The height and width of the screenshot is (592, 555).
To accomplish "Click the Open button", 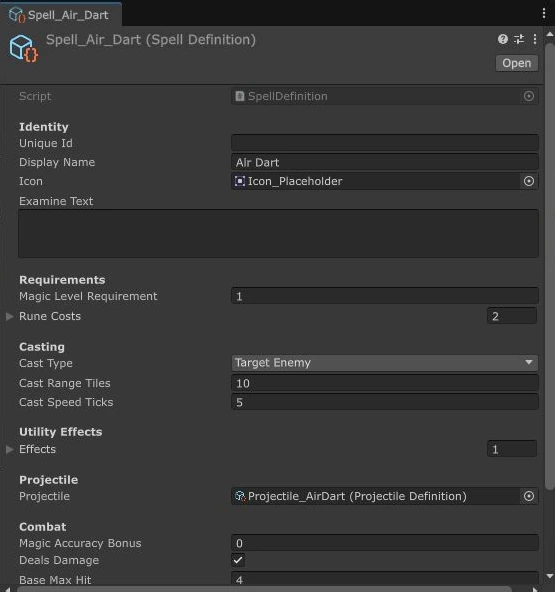I will pos(516,63).
